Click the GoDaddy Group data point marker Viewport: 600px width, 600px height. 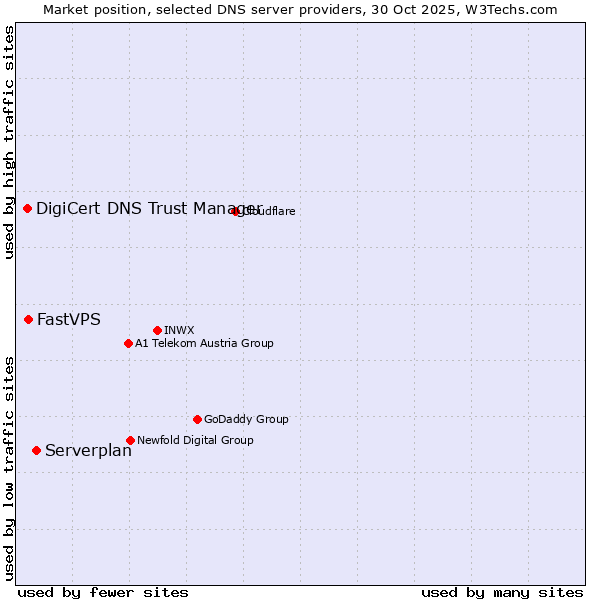(x=197, y=419)
